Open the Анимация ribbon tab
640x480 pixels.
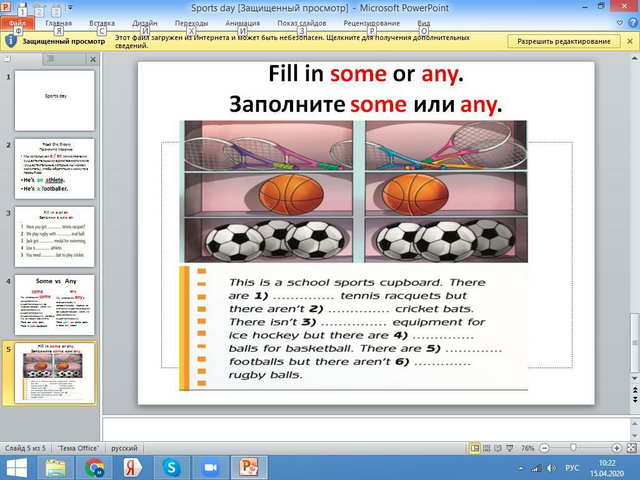point(242,23)
